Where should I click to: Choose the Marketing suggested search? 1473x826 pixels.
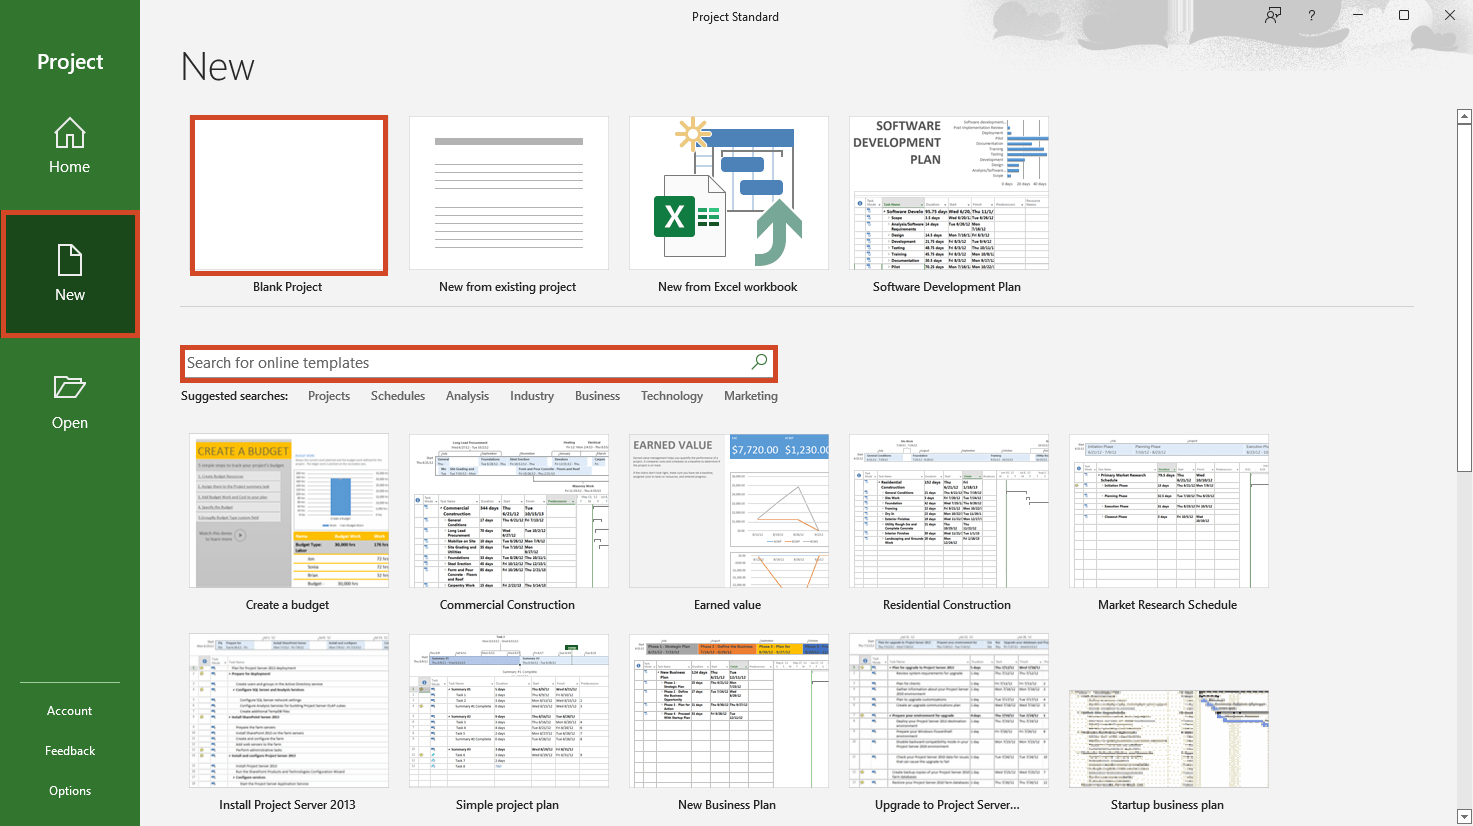click(750, 396)
